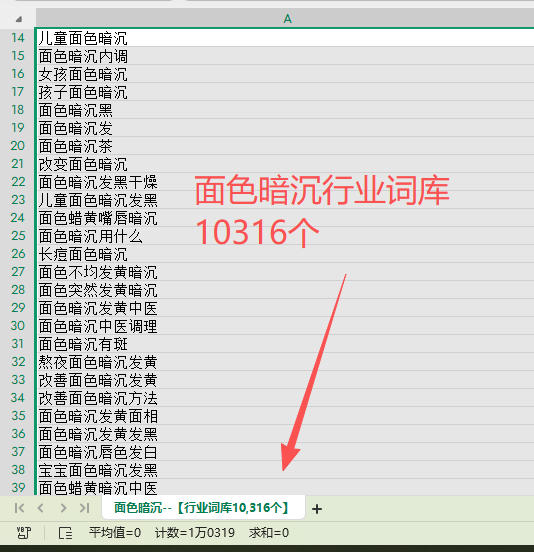Click cell containing 孩子面色暗沉

(285, 92)
